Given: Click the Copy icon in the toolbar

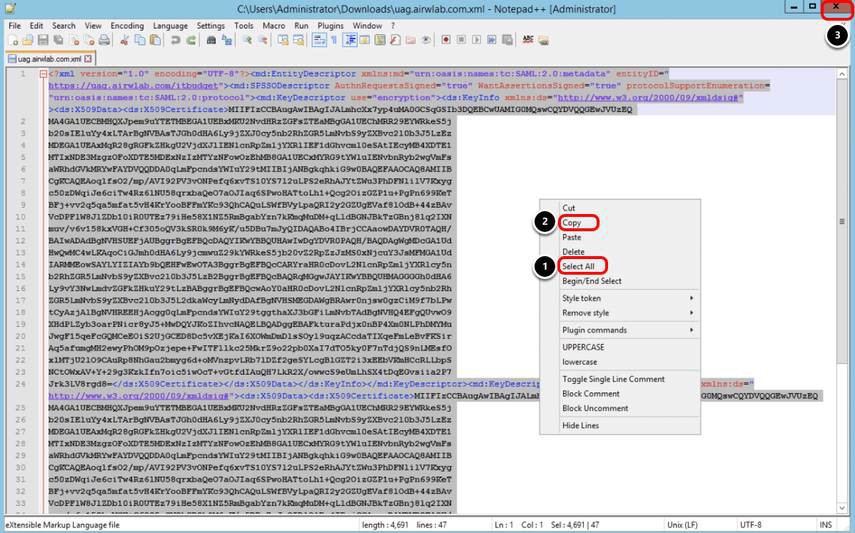Looking at the screenshot, I should pos(141,40).
